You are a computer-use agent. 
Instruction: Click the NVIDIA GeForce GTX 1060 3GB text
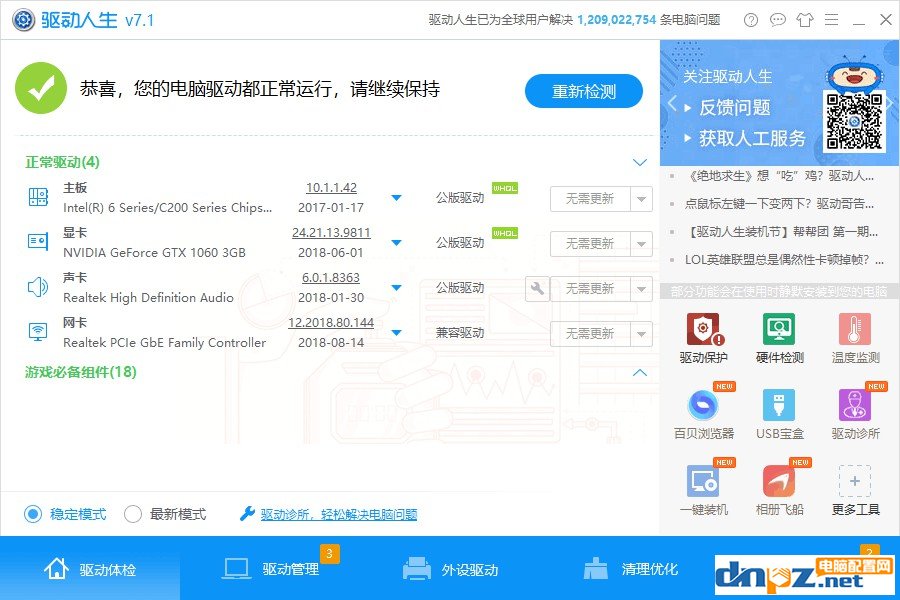(154, 253)
